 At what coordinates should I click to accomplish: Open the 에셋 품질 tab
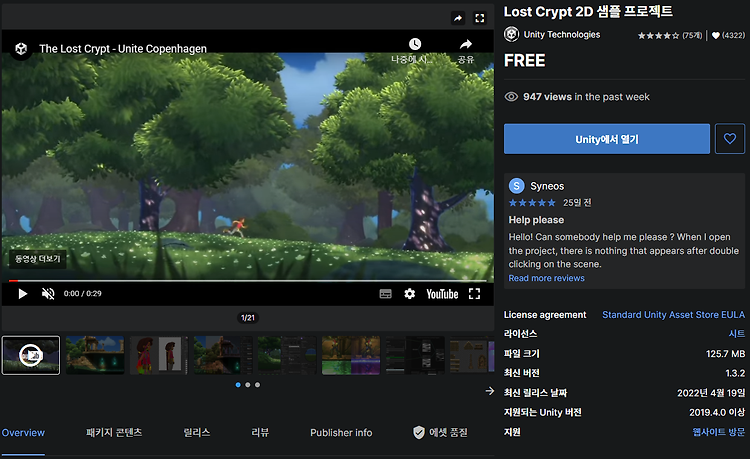(440, 433)
